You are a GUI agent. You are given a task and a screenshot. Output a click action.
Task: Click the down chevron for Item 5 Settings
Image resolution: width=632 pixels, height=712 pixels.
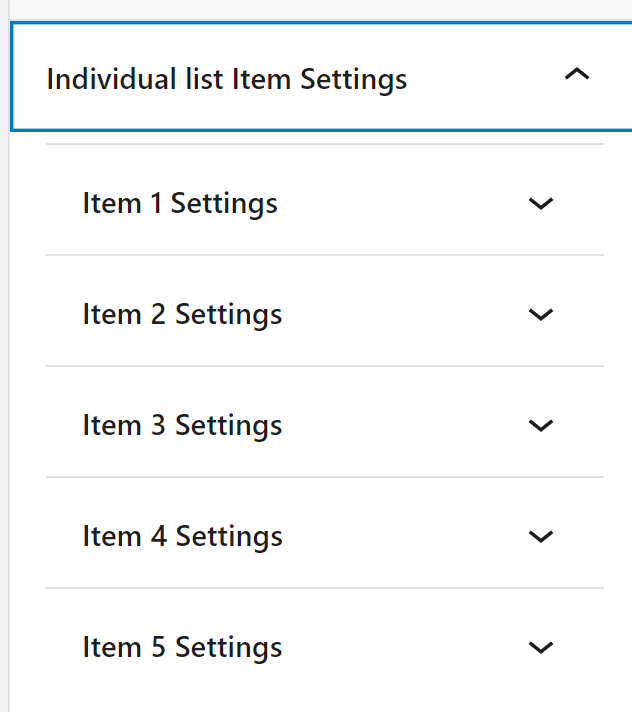[x=541, y=648]
